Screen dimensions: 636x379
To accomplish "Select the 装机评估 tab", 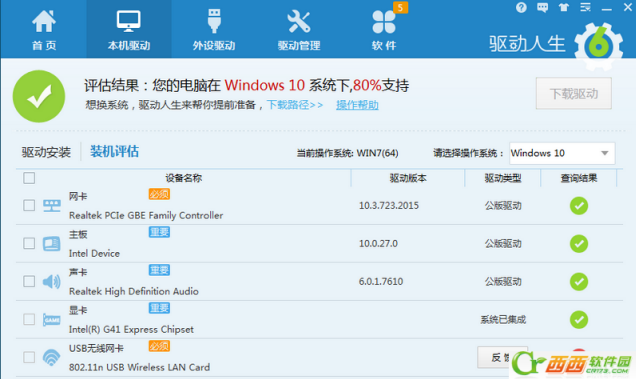I will [x=114, y=151].
